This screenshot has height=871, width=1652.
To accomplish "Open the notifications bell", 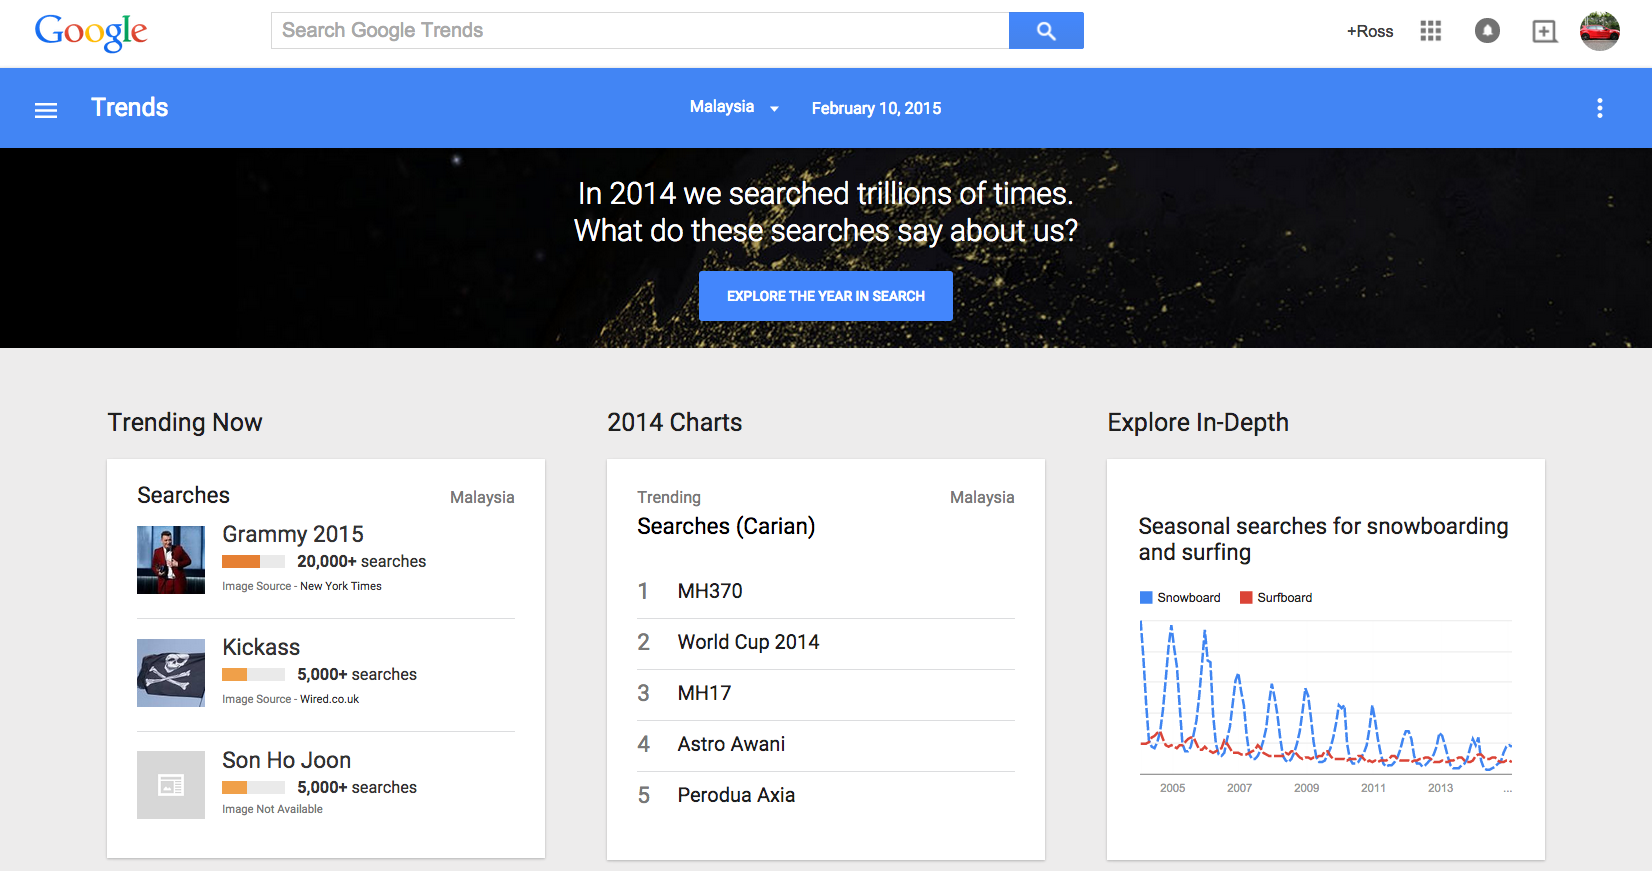I will tap(1487, 31).
